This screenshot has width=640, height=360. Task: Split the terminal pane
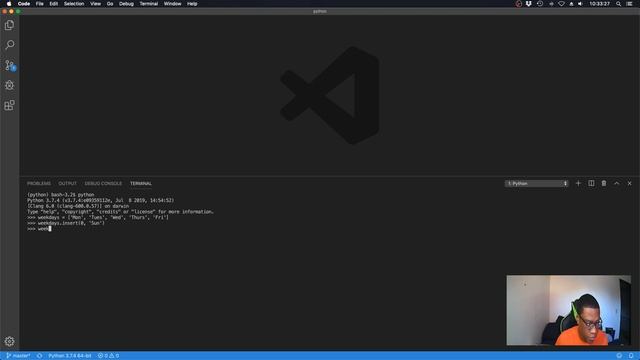coord(591,183)
